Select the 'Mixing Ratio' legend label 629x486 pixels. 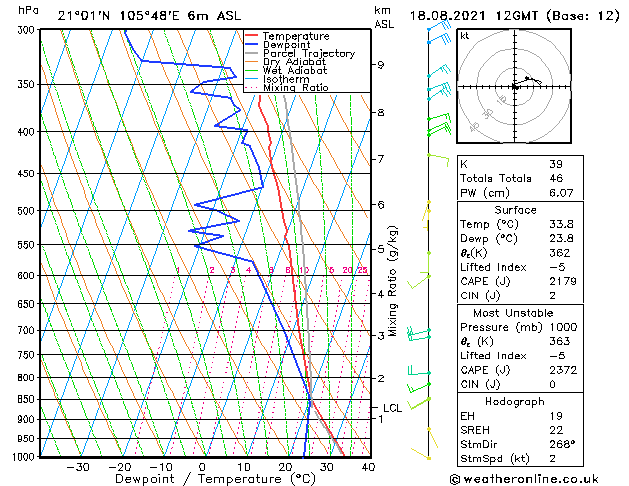coord(296,87)
